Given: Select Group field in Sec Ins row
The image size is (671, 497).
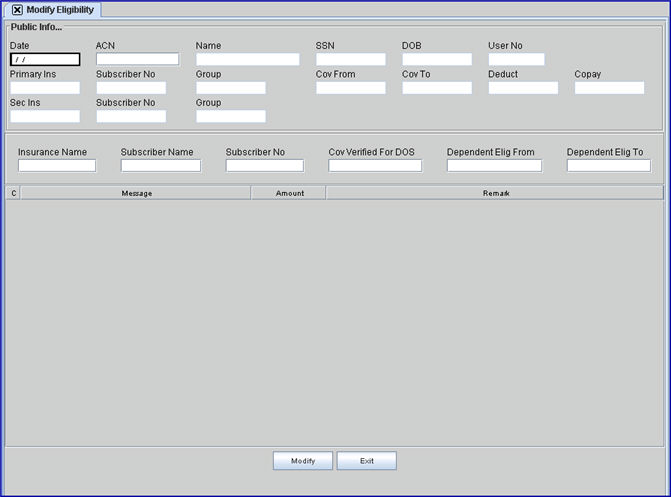Looking at the screenshot, I should 231,116.
